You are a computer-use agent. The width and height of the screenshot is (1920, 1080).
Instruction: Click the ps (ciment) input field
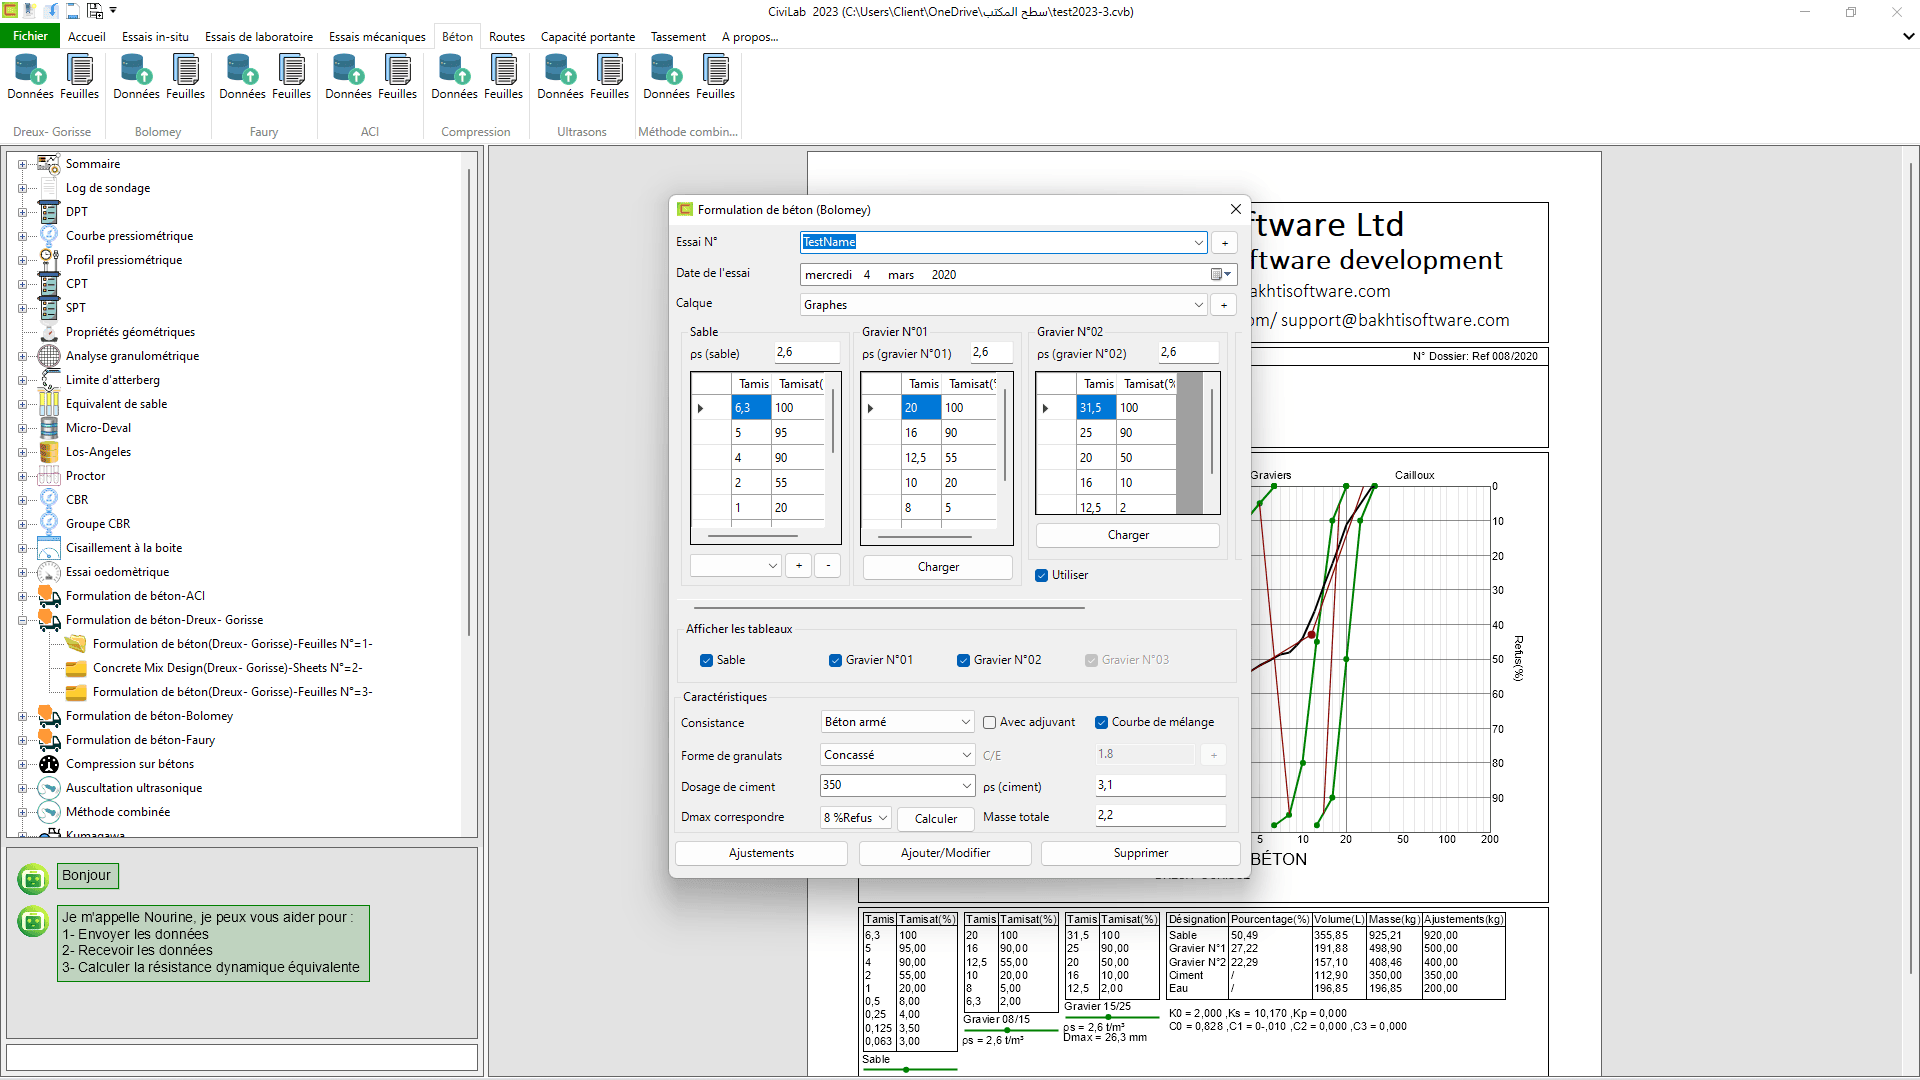pos(1160,786)
